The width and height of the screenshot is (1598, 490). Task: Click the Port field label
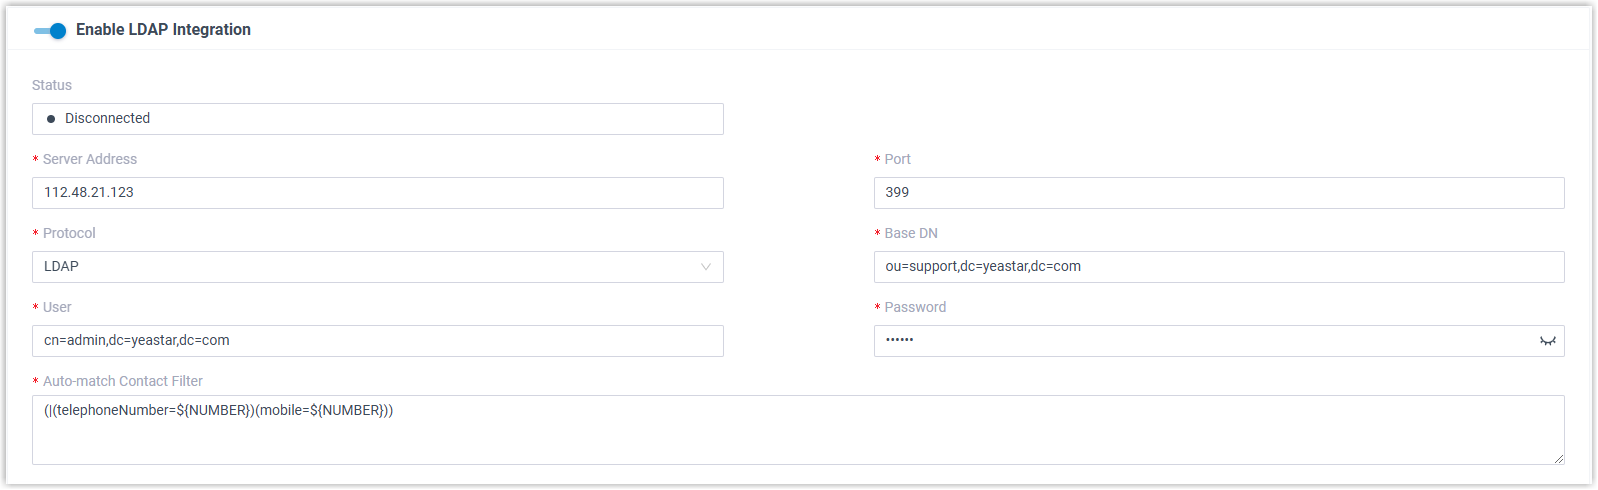pyautogui.click(x=897, y=159)
